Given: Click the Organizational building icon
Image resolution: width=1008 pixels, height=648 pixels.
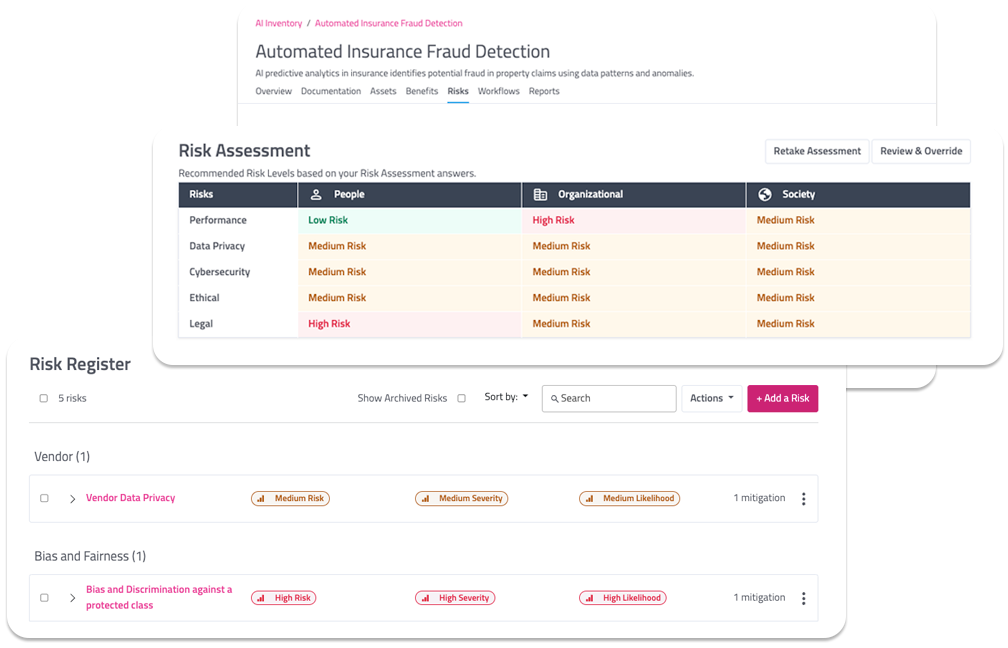Looking at the screenshot, I should (540, 195).
